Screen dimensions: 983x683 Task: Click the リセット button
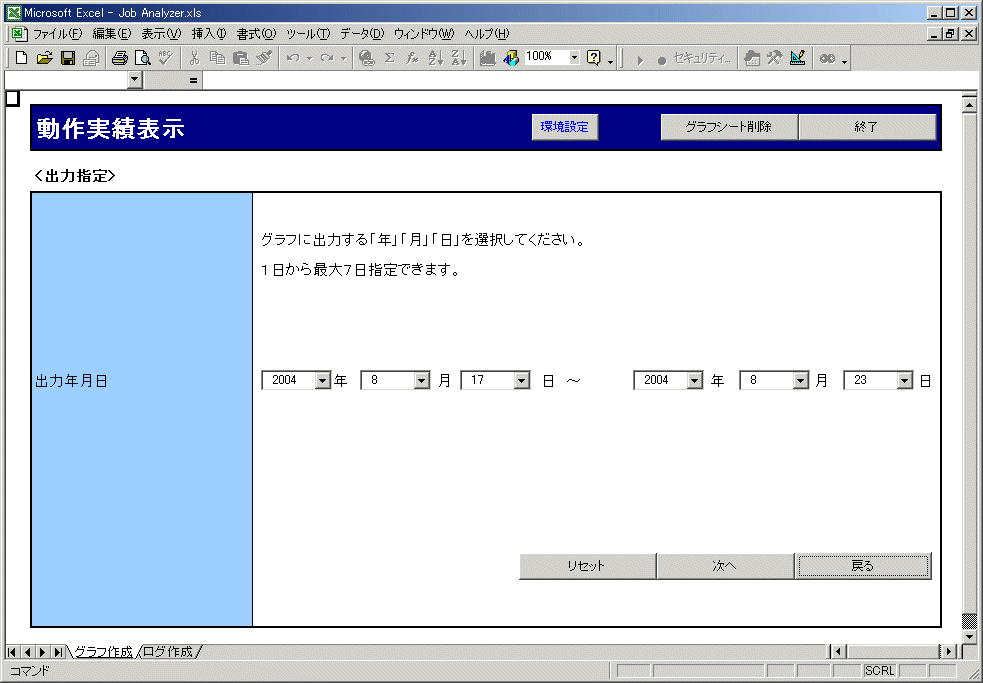click(587, 566)
